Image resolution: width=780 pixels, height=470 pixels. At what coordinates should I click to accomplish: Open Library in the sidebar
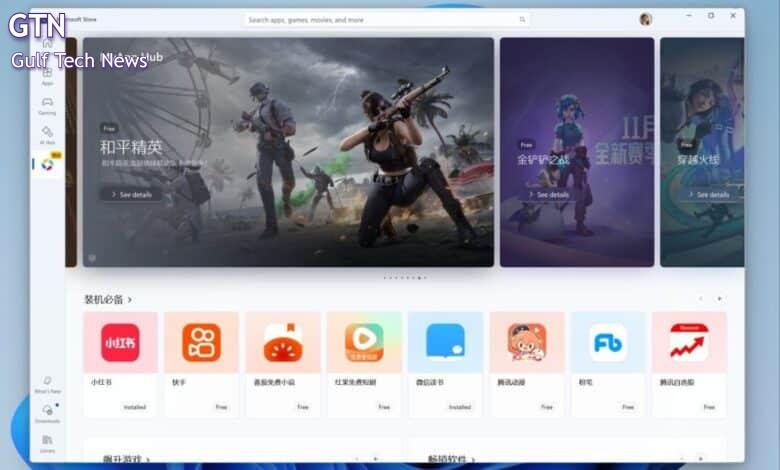47,441
